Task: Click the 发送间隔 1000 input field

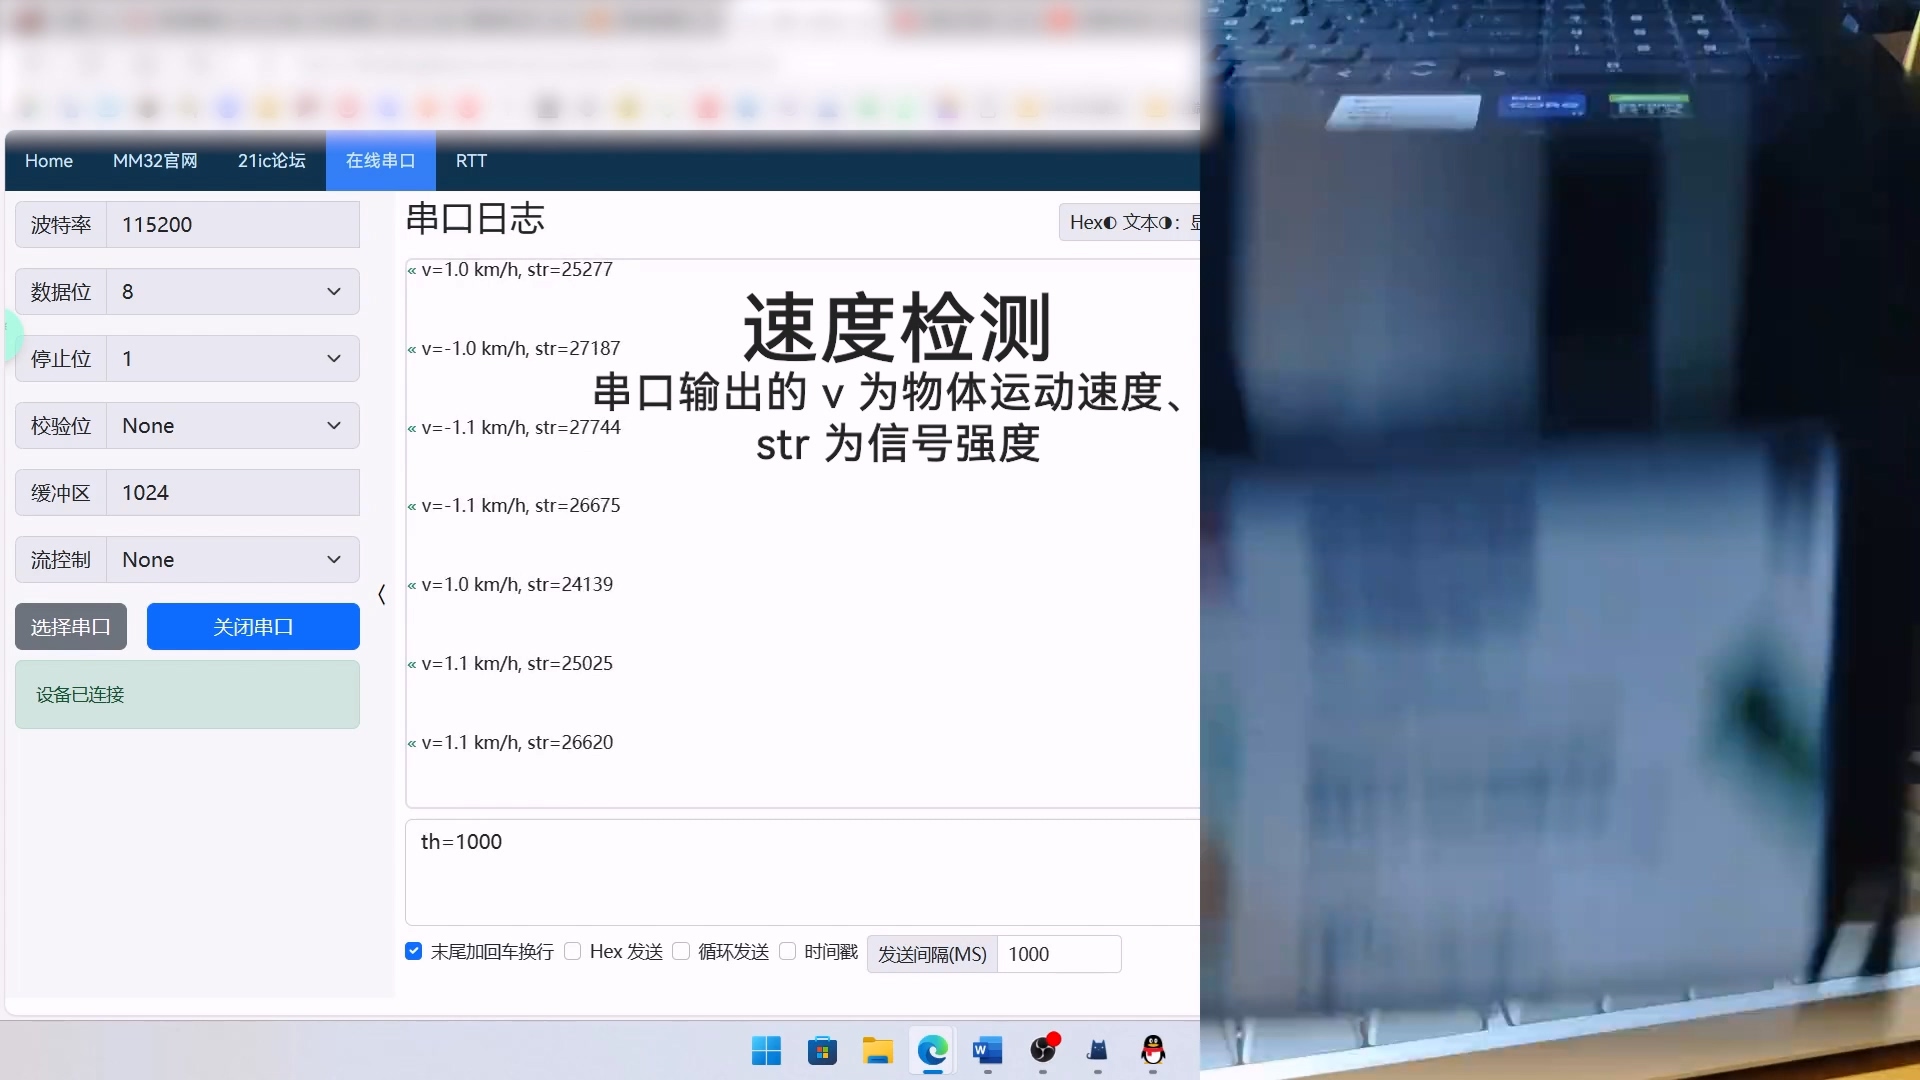Action: pyautogui.click(x=1058, y=954)
